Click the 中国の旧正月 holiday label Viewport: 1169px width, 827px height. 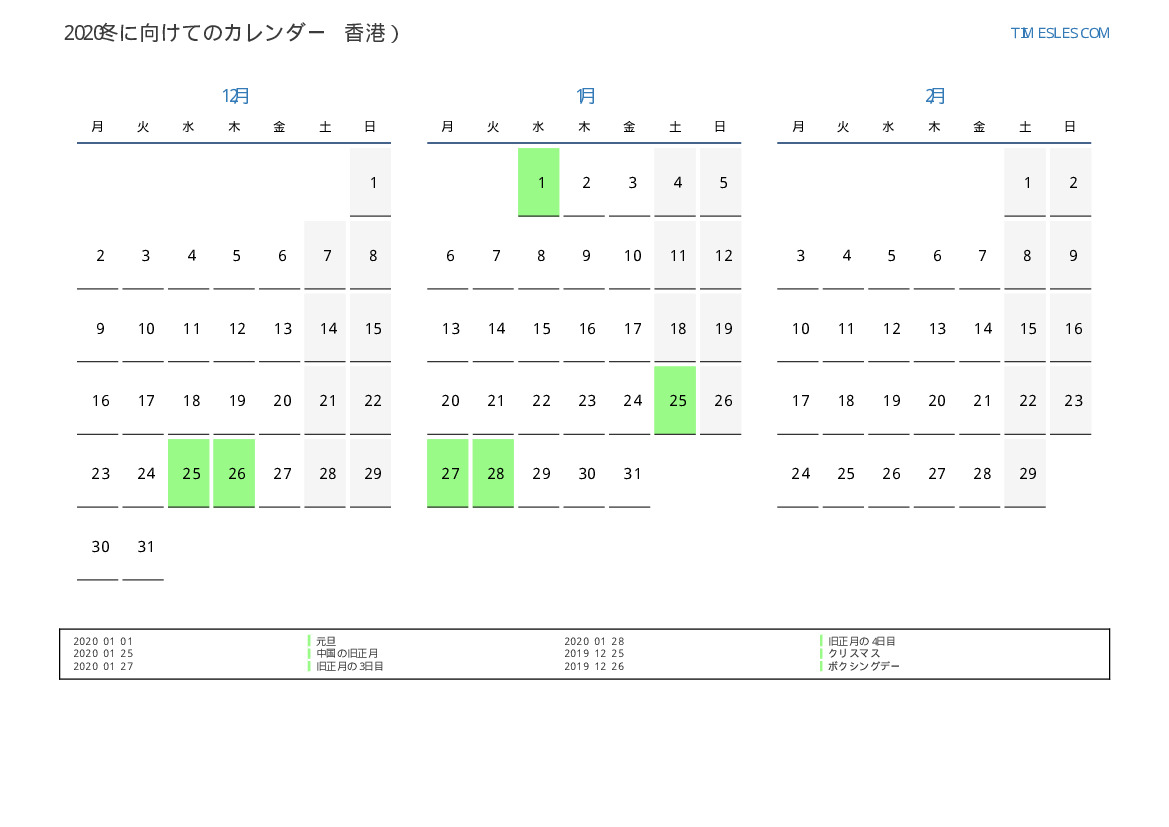click(347, 654)
